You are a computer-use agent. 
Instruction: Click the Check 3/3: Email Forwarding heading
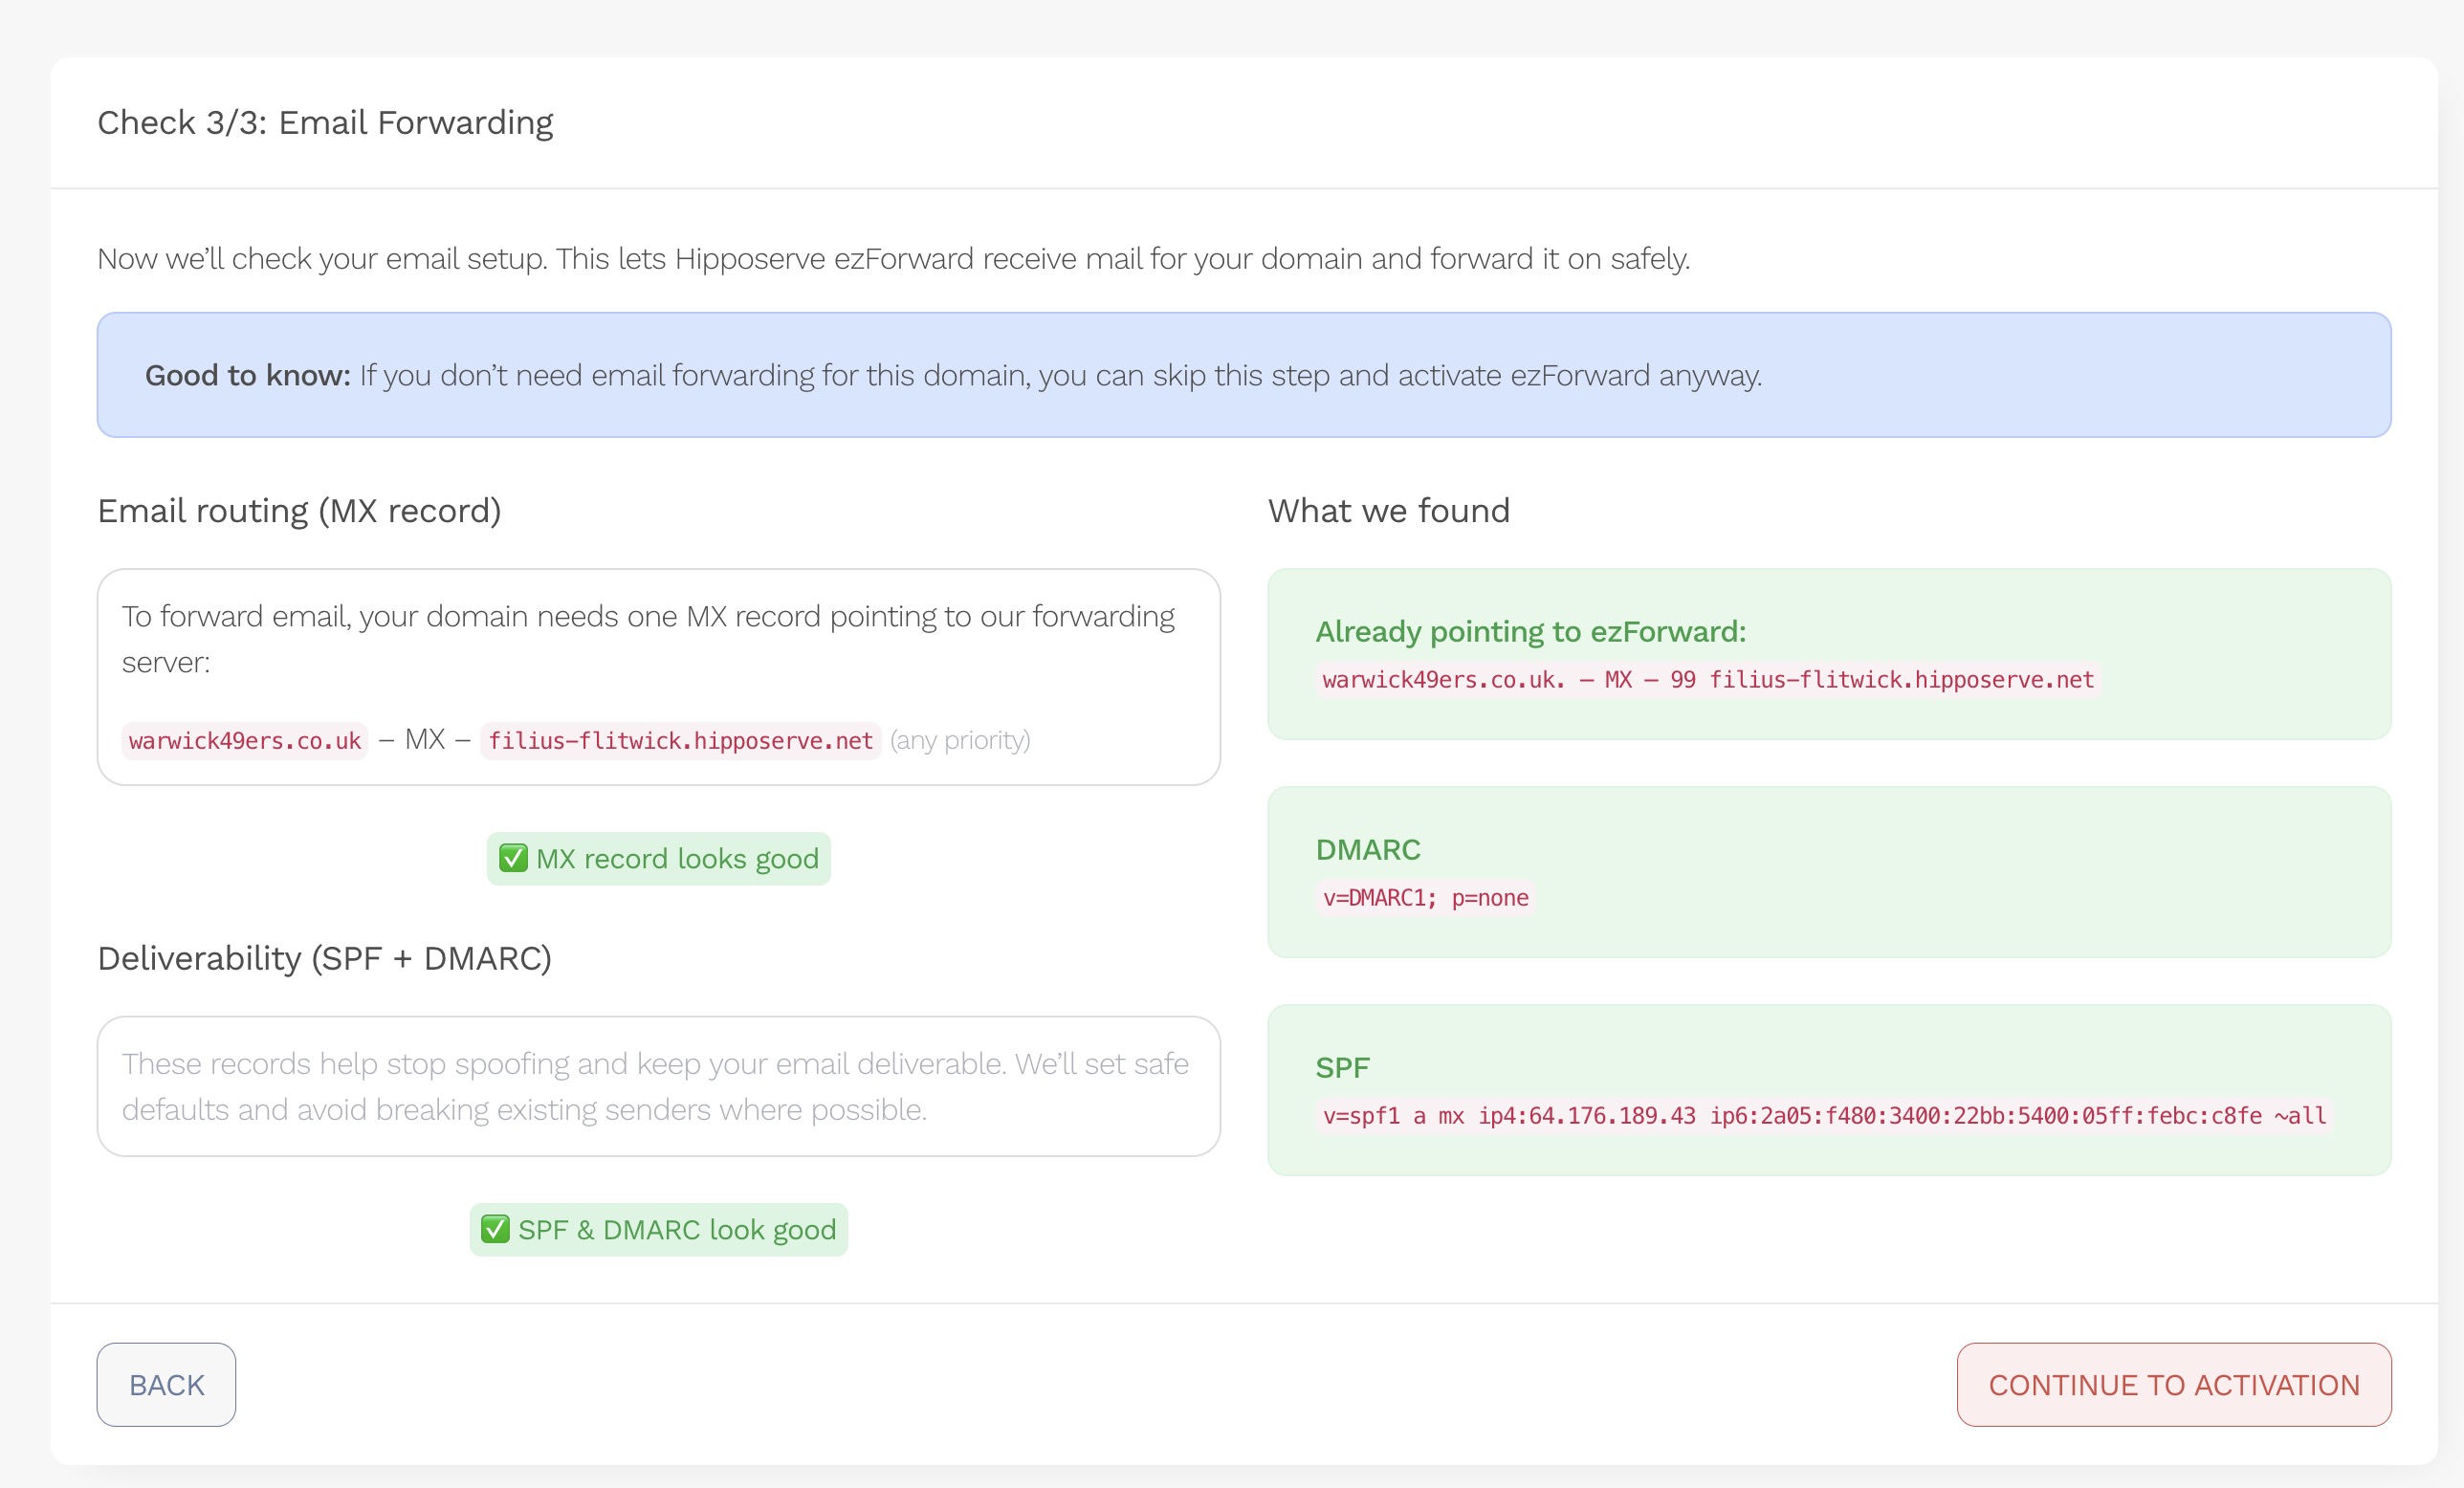point(325,123)
